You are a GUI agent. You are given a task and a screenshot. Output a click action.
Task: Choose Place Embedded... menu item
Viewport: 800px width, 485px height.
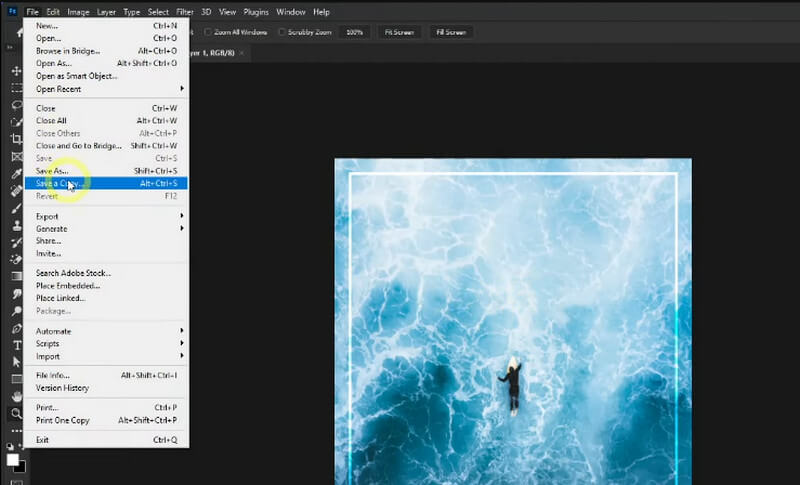click(106, 286)
